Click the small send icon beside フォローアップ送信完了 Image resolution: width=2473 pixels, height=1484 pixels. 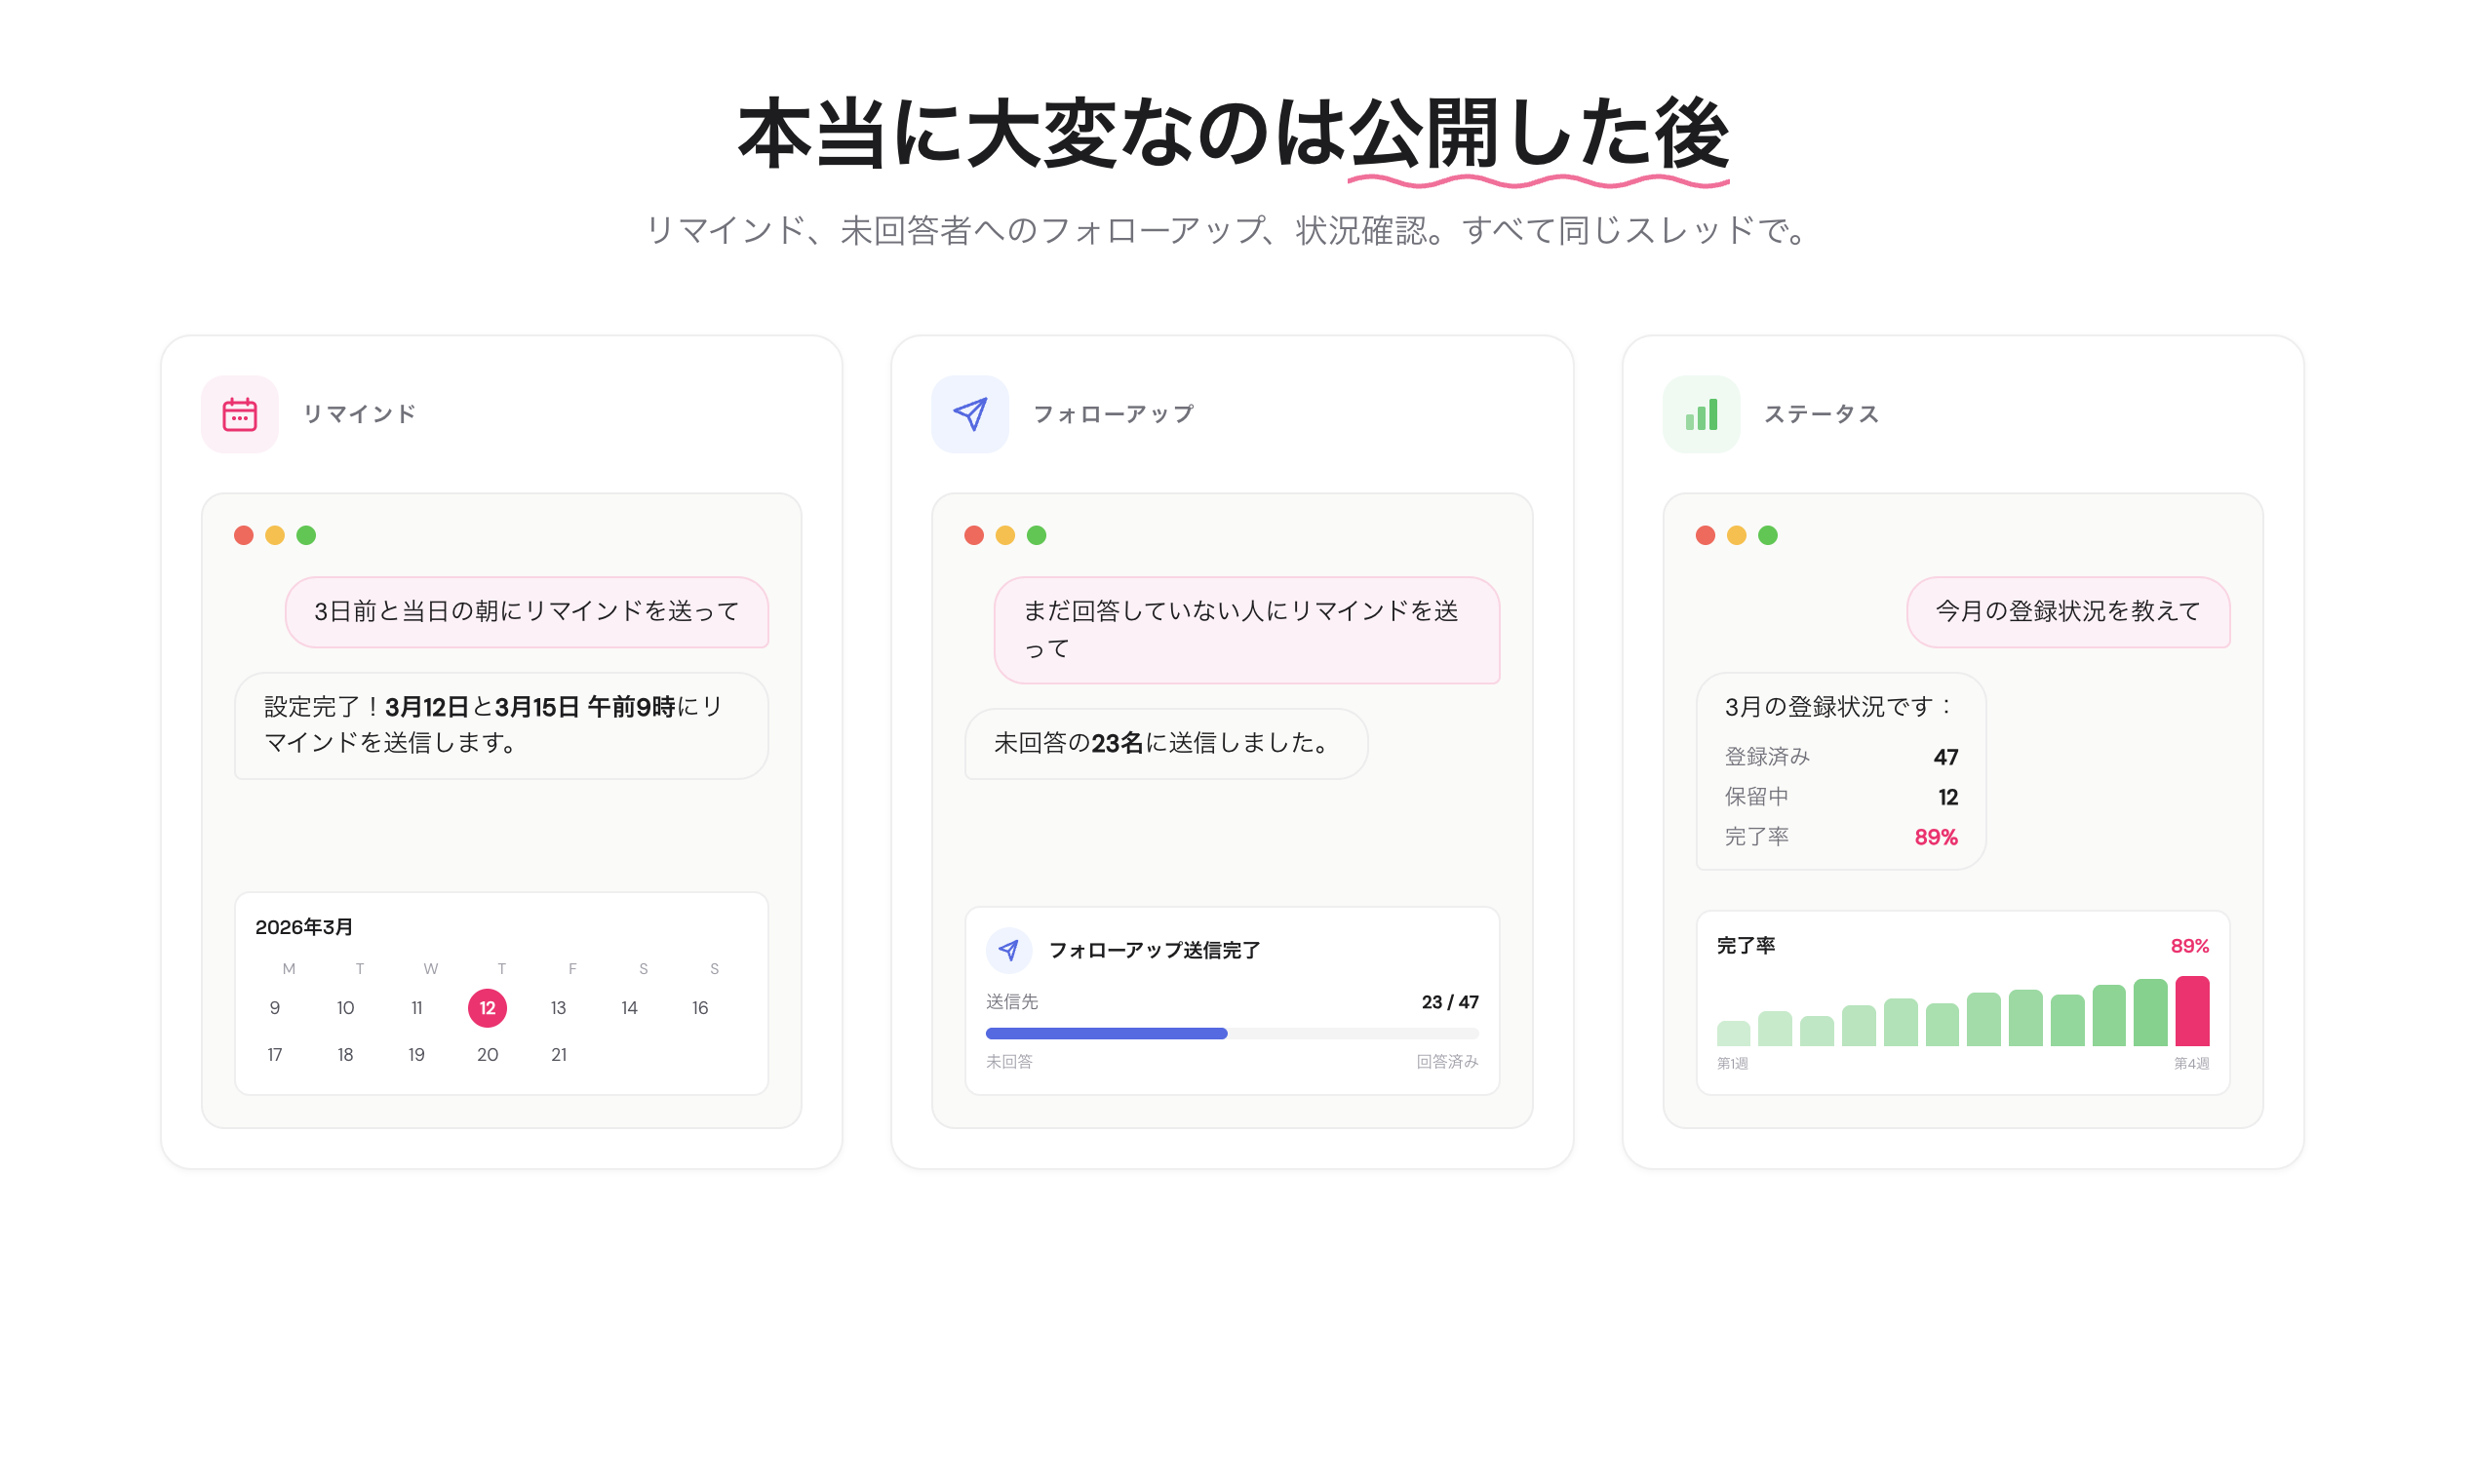pos(1008,949)
